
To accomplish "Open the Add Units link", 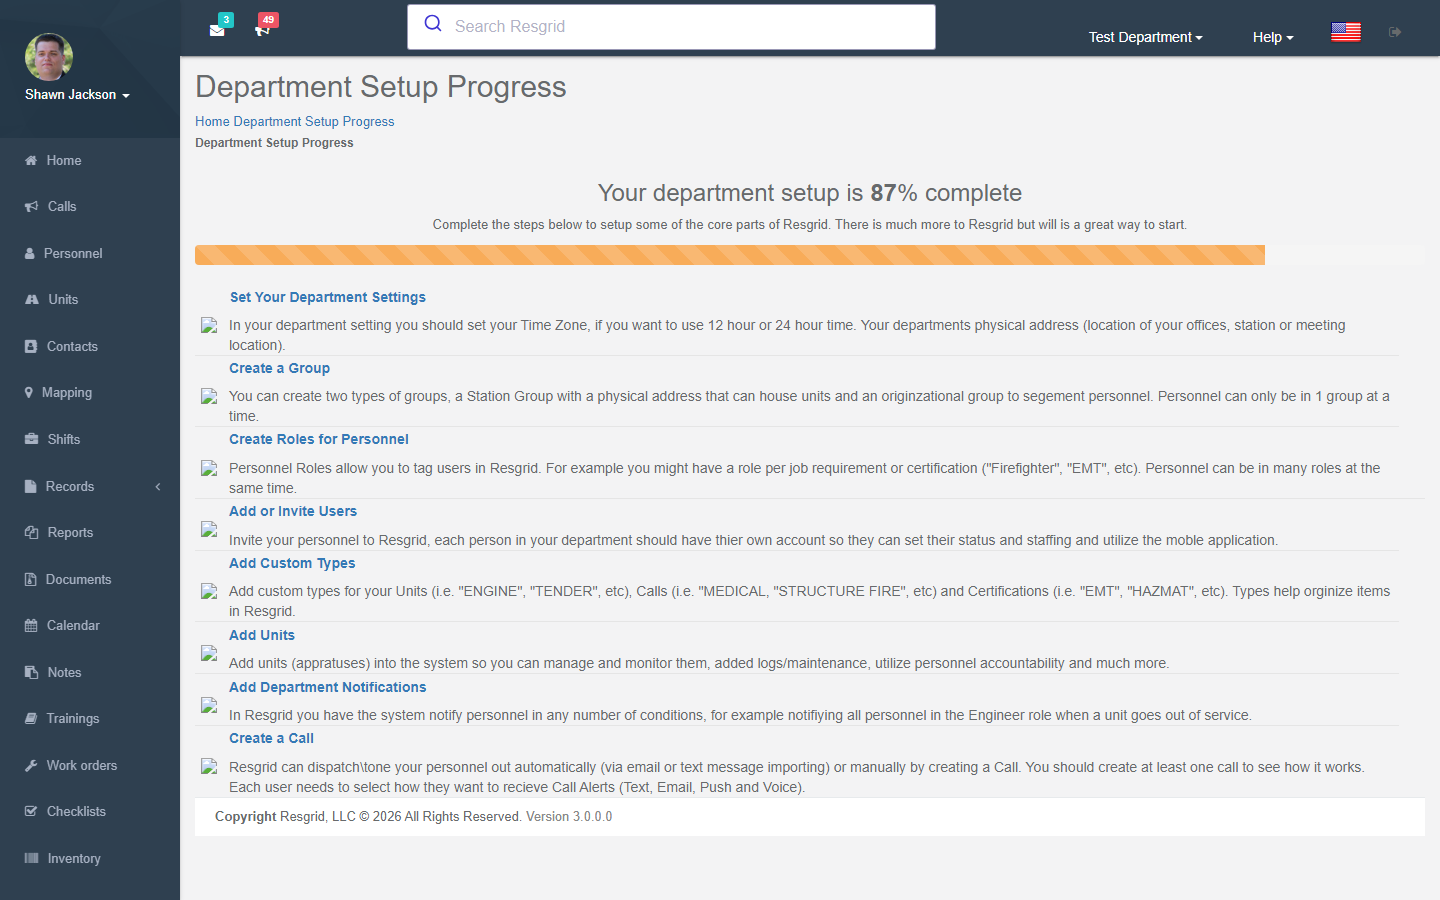I will [262, 635].
